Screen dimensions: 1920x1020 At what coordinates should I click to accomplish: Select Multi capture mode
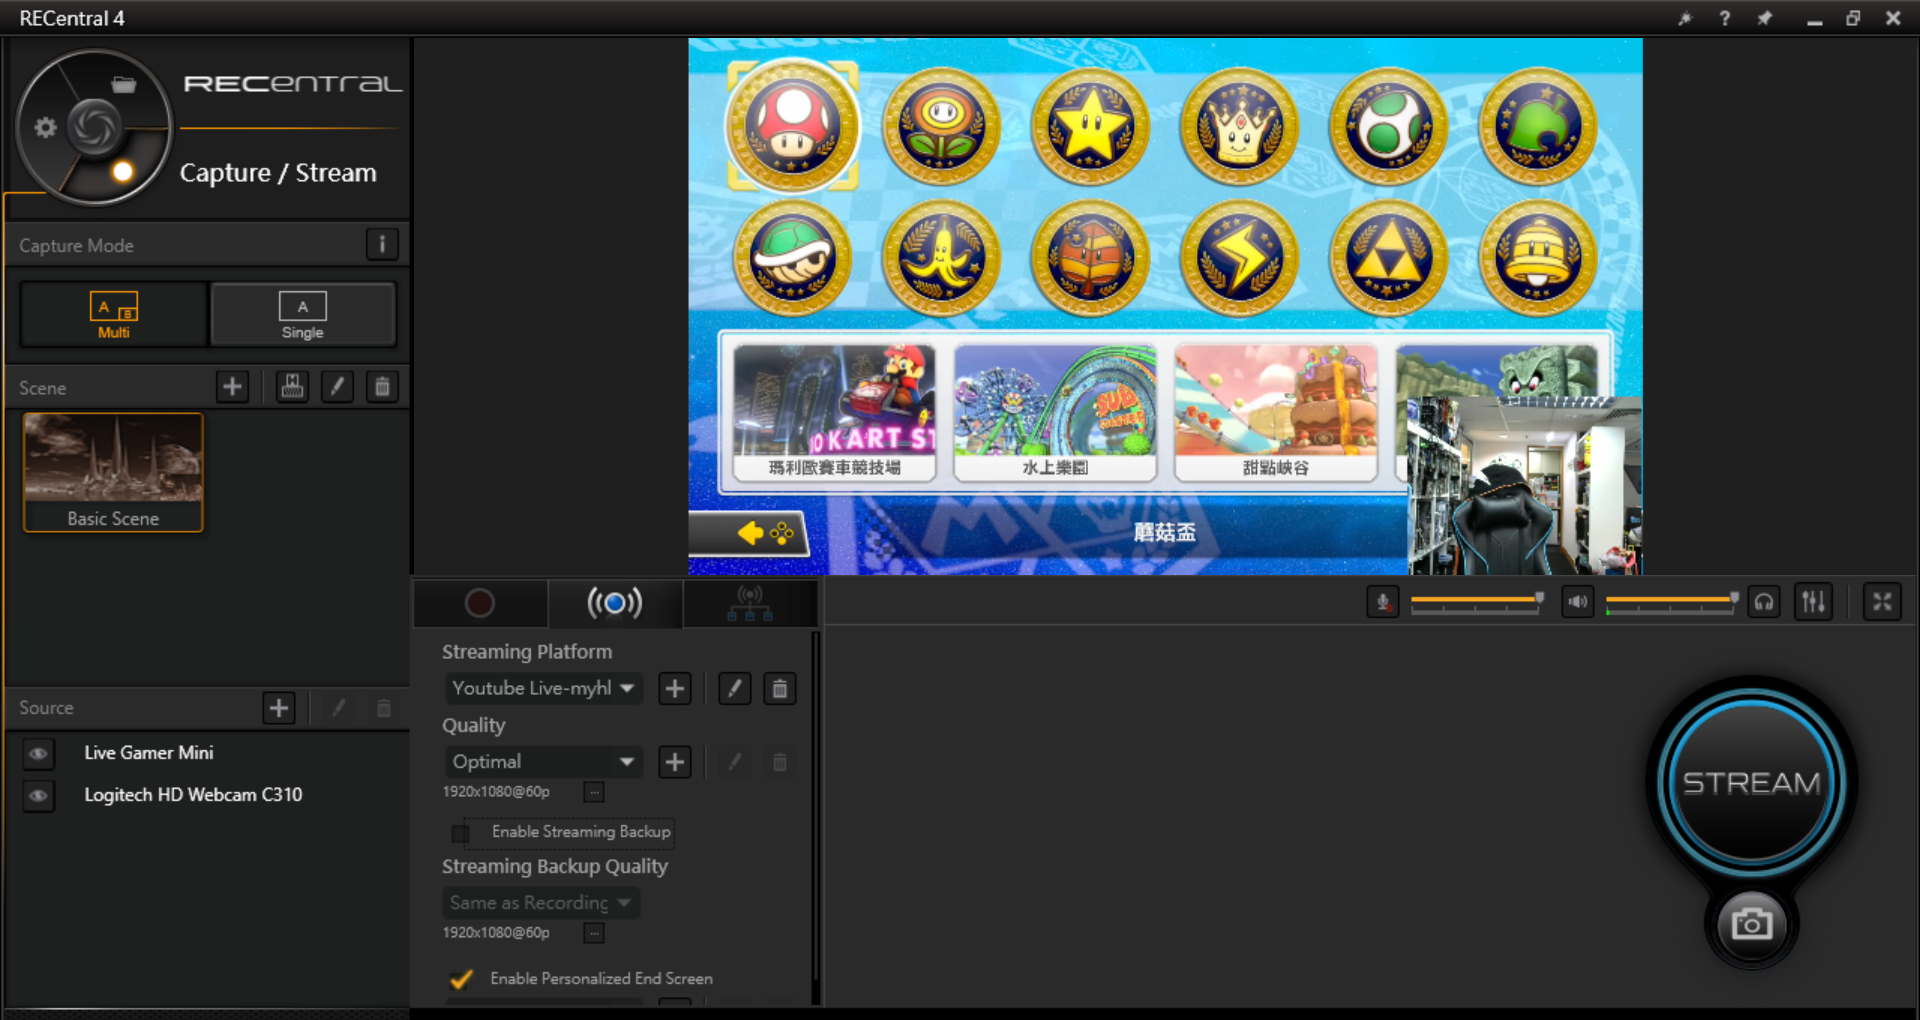pos(113,314)
